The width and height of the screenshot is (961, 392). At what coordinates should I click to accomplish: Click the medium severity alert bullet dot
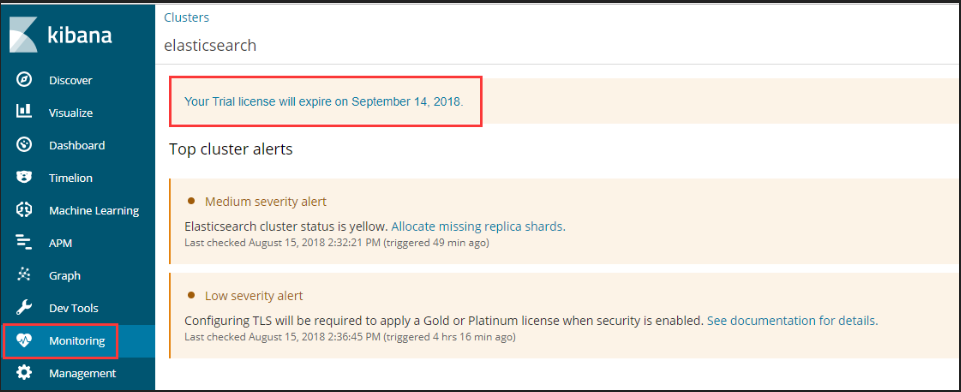[191, 200]
